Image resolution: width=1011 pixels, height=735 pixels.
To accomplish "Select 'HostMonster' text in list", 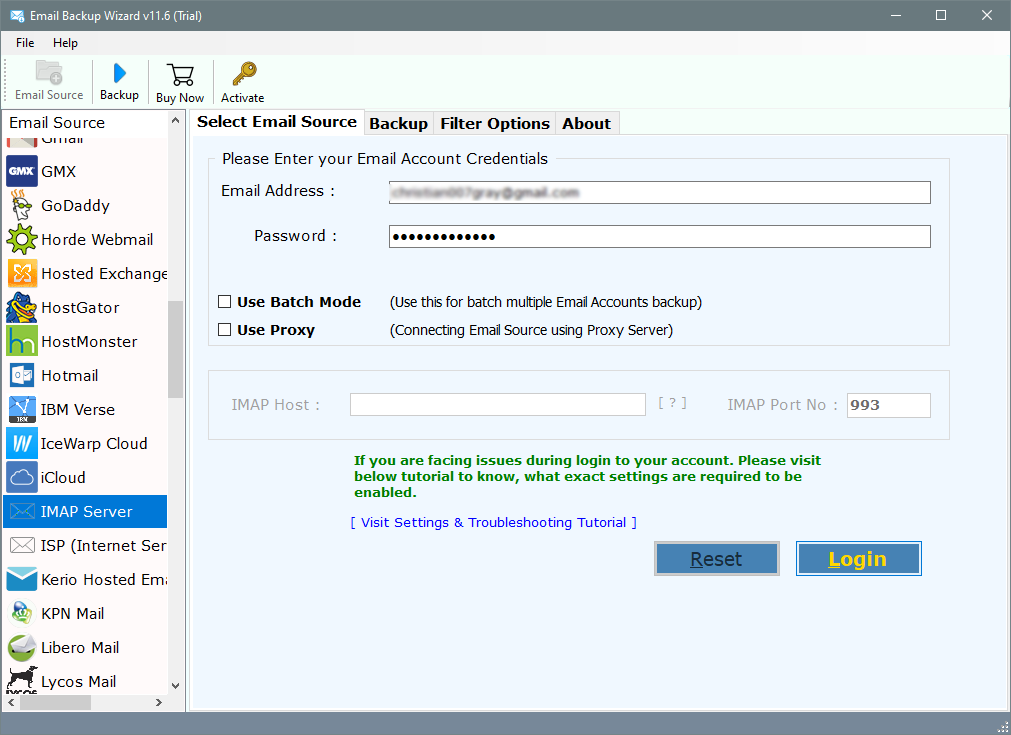I will (x=89, y=341).
